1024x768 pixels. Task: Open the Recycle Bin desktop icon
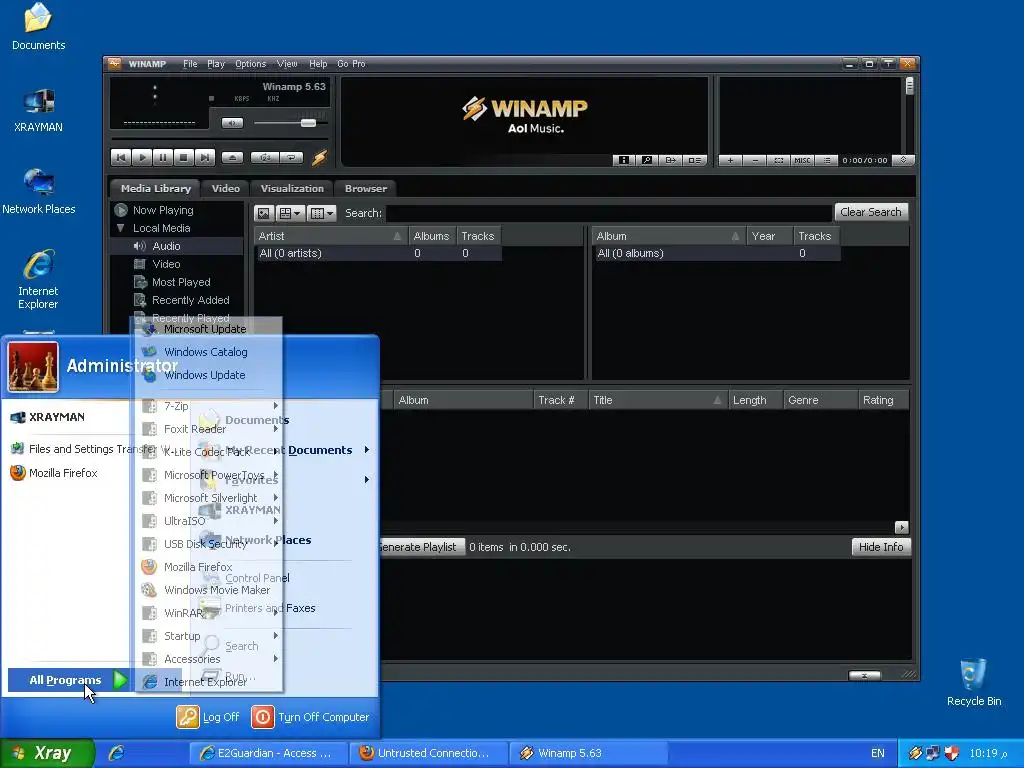pos(974,682)
